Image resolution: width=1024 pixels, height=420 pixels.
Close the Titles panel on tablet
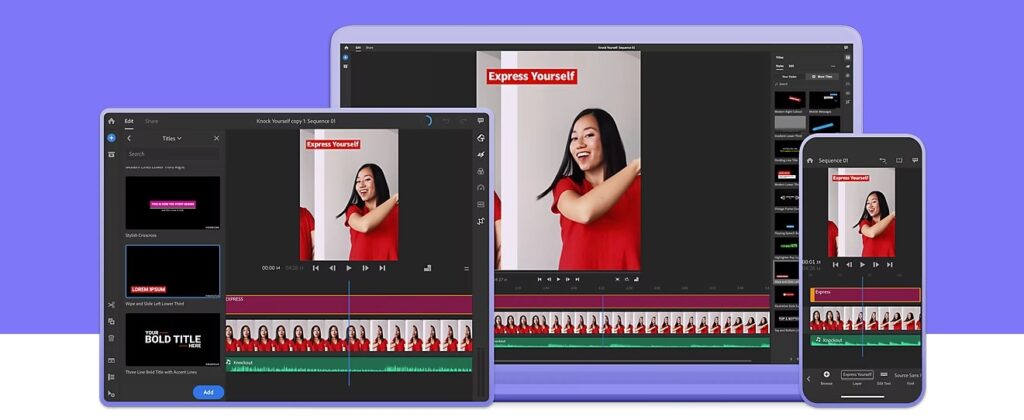pos(216,138)
